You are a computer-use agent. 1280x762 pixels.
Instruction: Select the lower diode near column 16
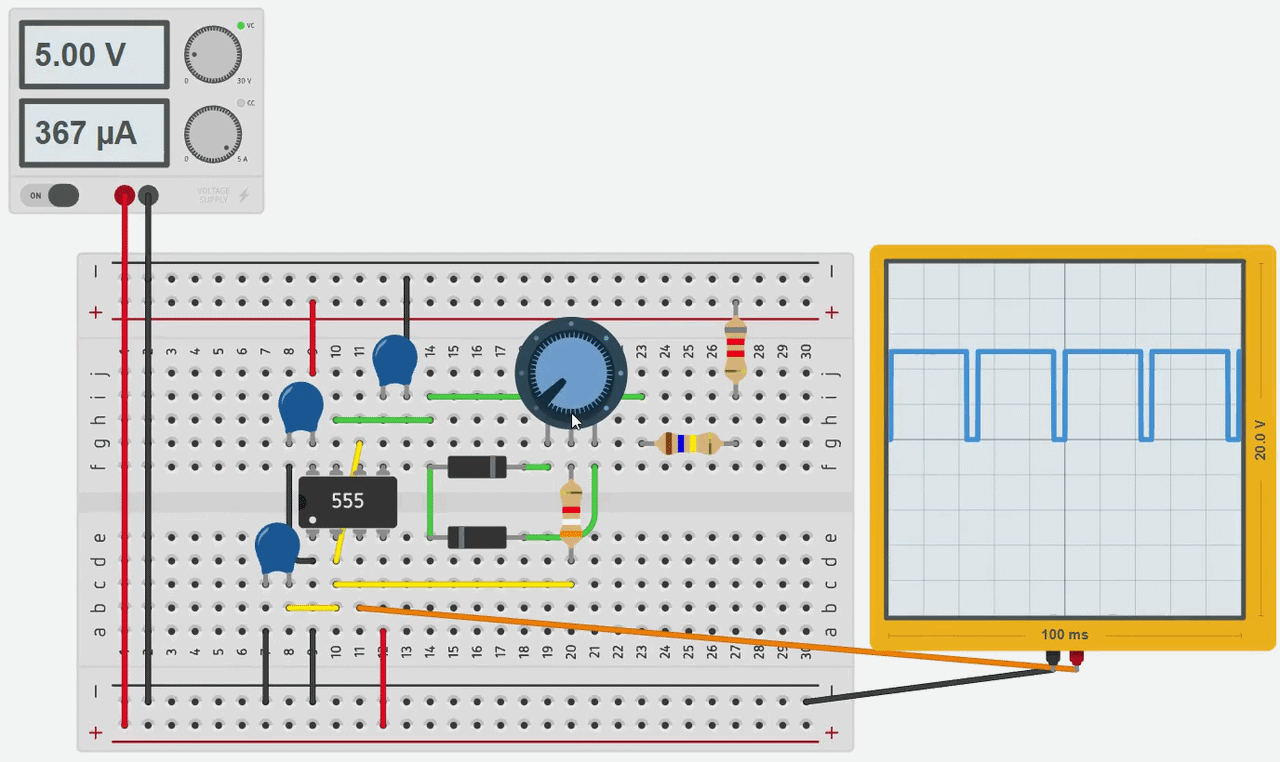[477, 537]
